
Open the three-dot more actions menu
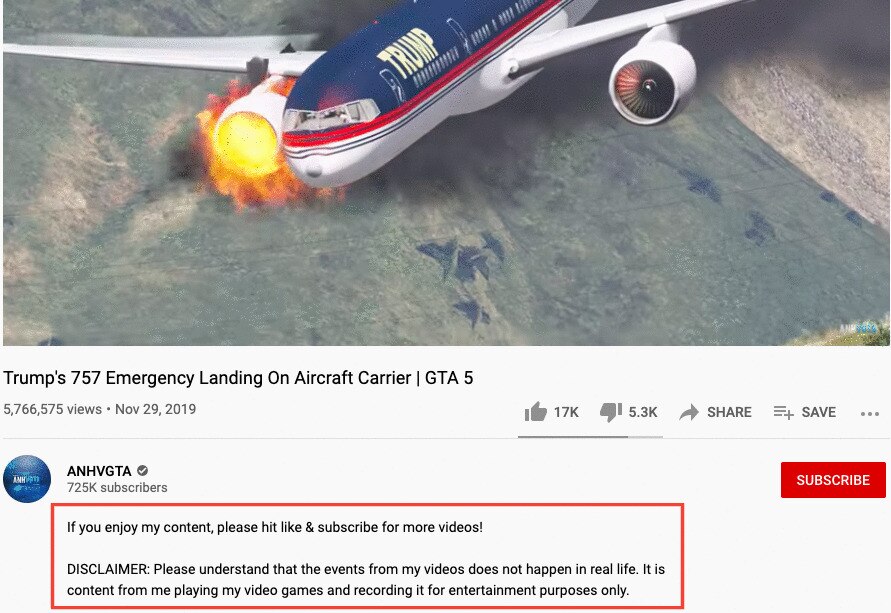point(869,414)
